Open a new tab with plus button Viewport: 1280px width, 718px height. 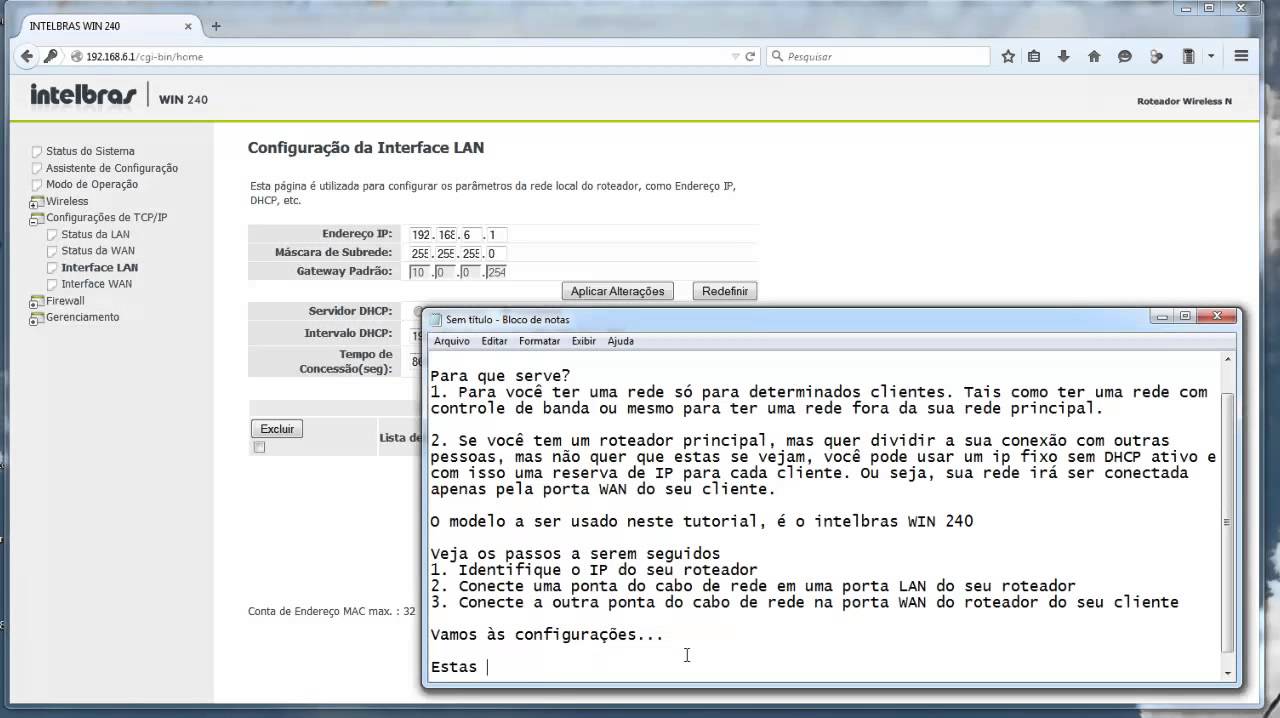pyautogui.click(x=216, y=26)
